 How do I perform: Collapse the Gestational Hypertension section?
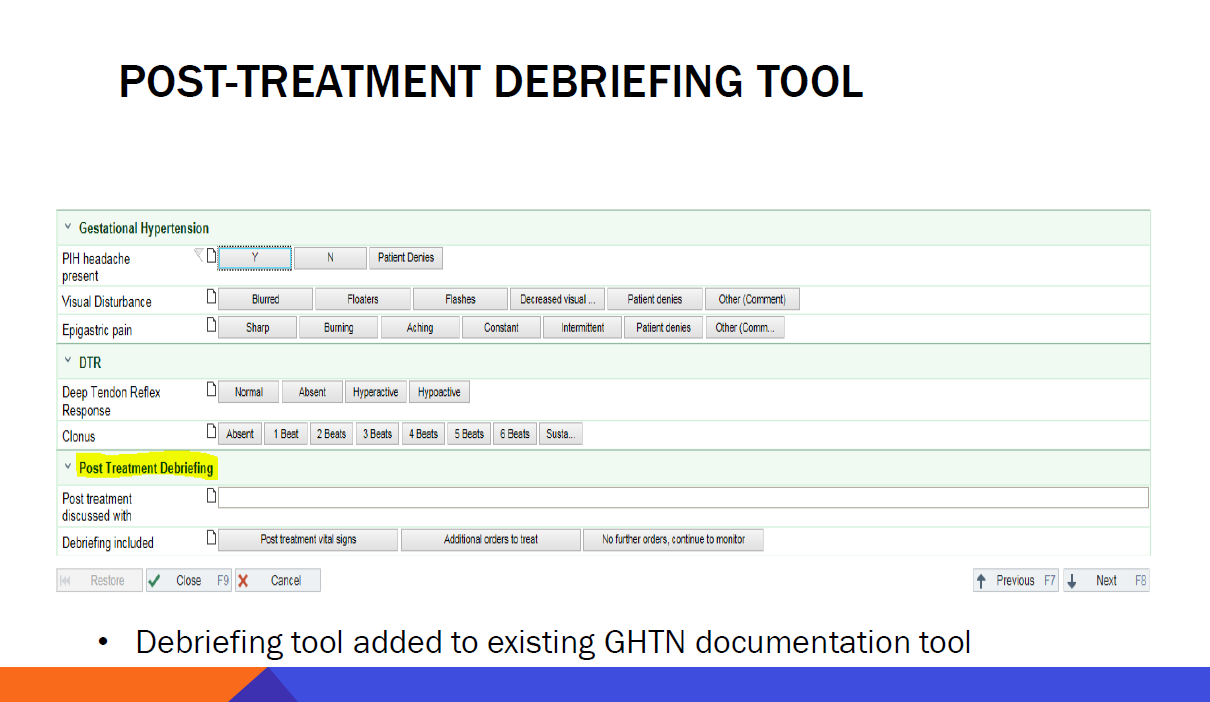click(x=68, y=228)
